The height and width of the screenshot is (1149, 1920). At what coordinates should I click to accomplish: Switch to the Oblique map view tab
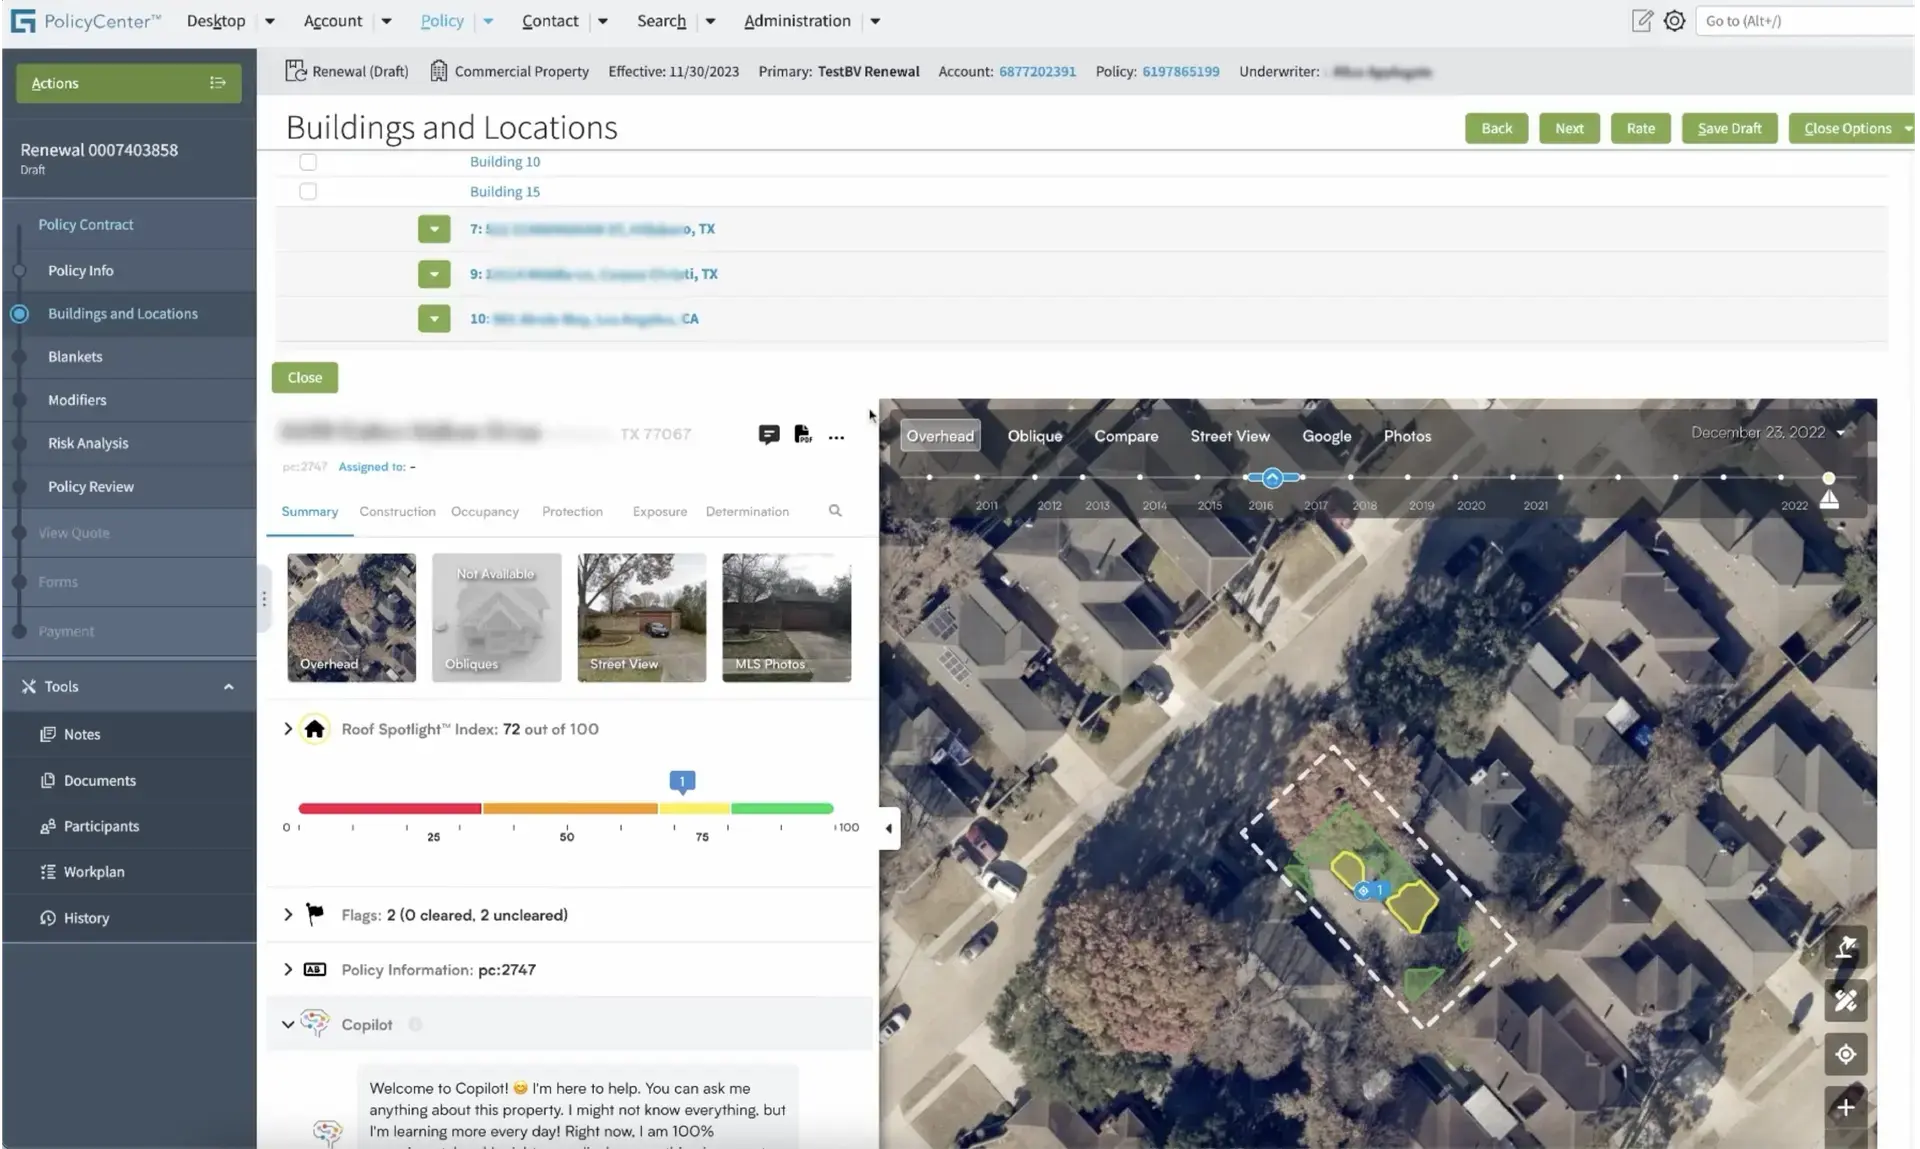(x=1034, y=436)
